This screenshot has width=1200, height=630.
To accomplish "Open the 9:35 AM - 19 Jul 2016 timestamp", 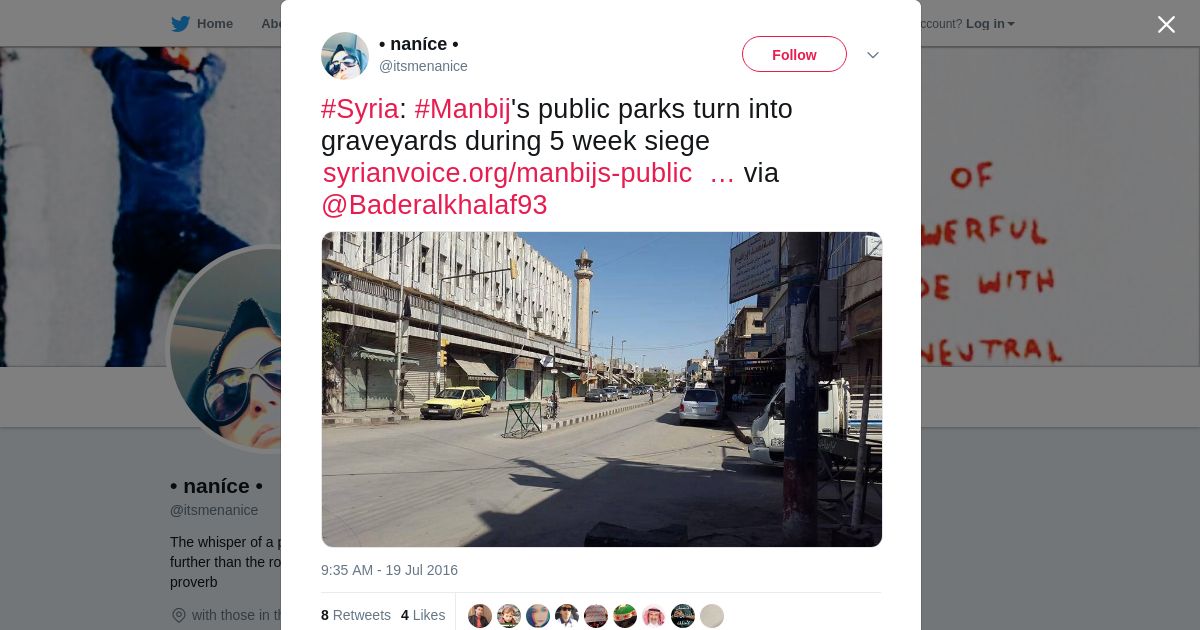I will 389,570.
